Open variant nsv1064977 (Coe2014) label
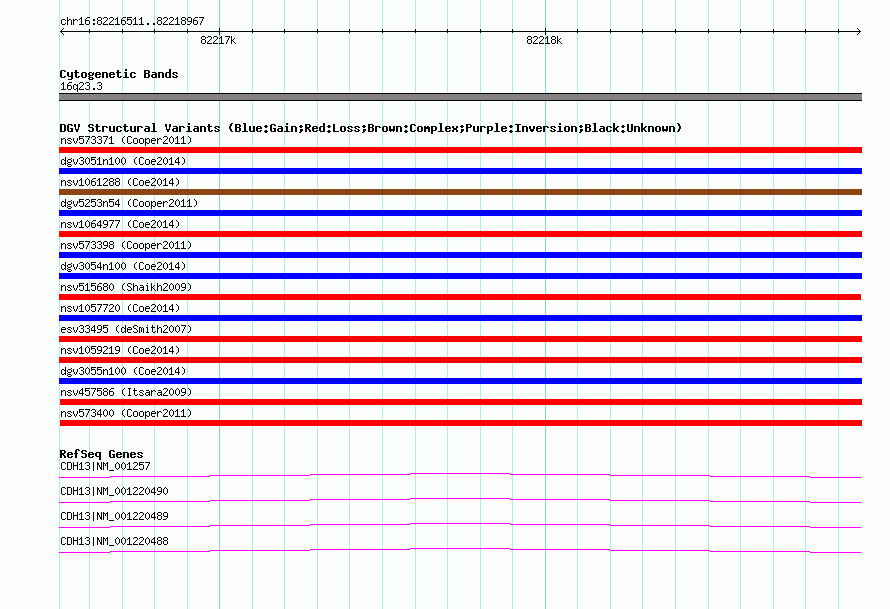This screenshot has width=890, height=609. (120, 224)
